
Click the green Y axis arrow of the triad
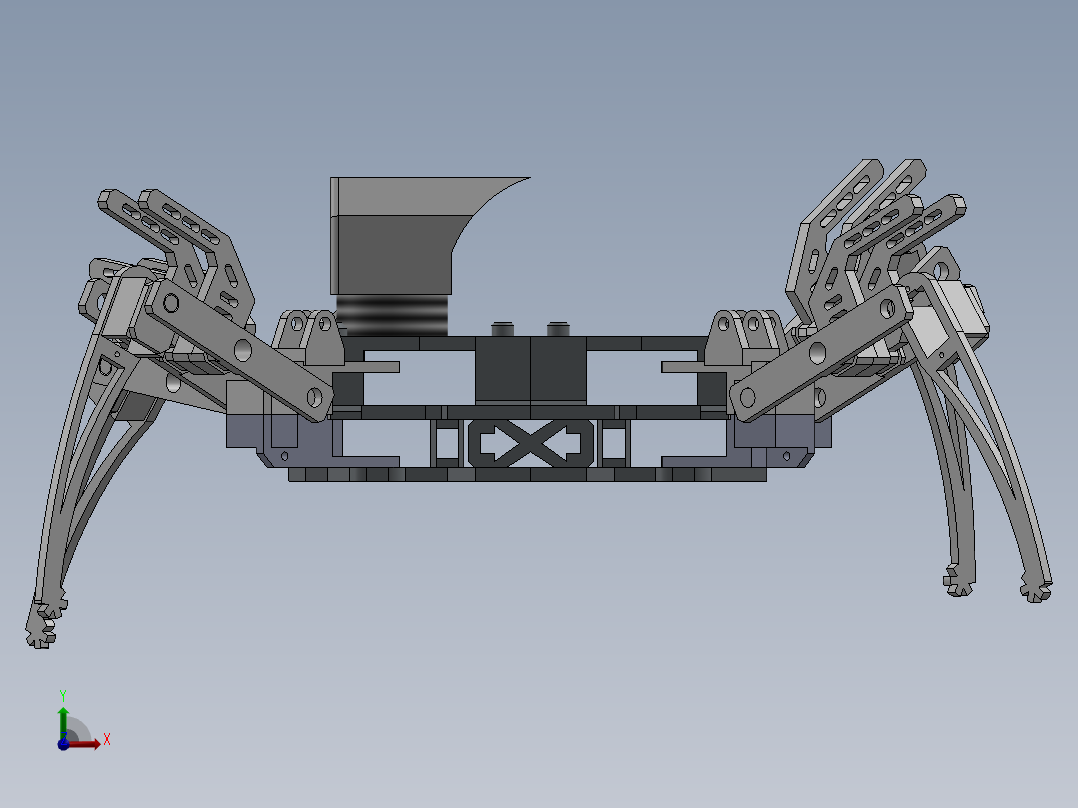[63, 722]
